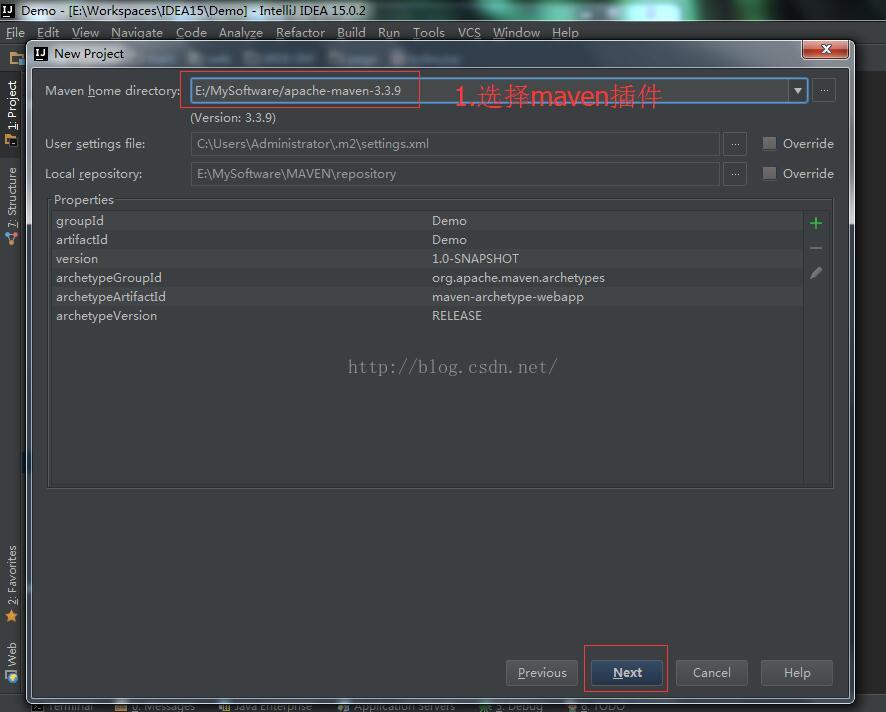Viewport: 886px width, 712px height.
Task: Browse for Maven home directory
Action: [x=824, y=90]
